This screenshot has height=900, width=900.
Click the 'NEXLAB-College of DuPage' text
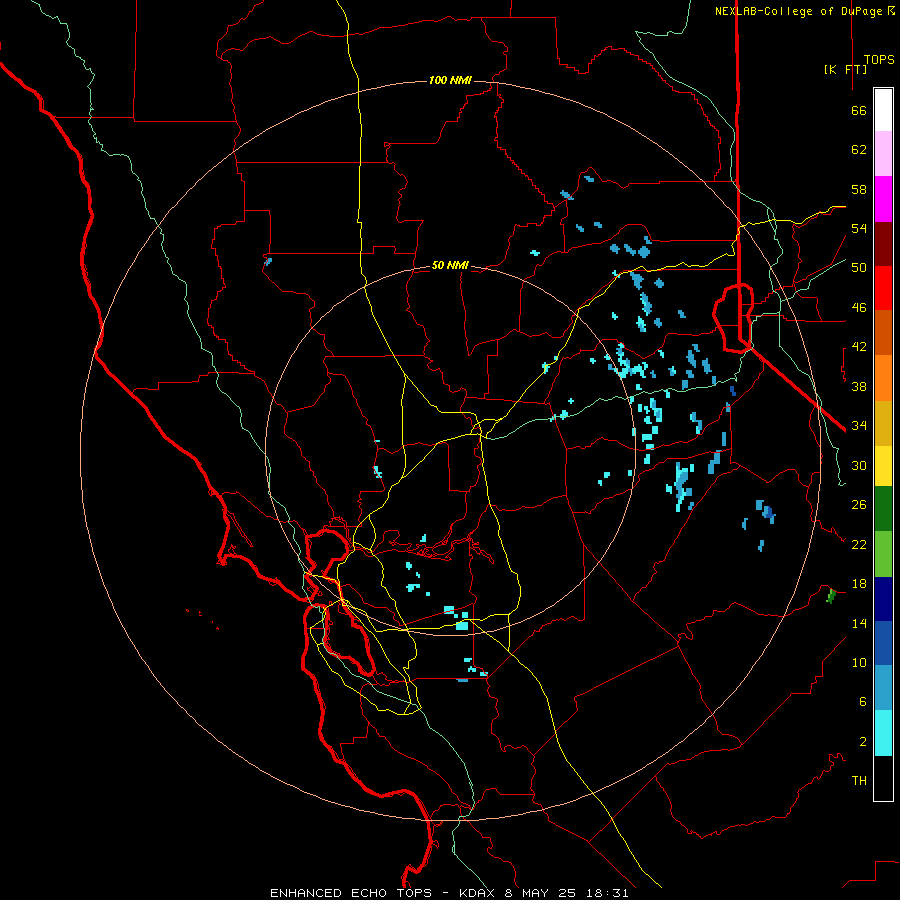coord(800,11)
